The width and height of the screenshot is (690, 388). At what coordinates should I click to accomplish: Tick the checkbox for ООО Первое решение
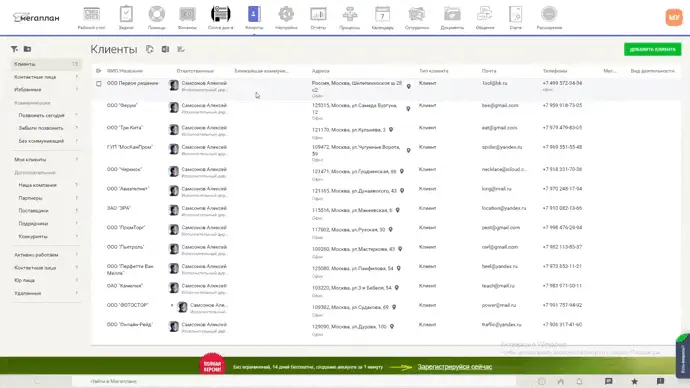point(99,83)
